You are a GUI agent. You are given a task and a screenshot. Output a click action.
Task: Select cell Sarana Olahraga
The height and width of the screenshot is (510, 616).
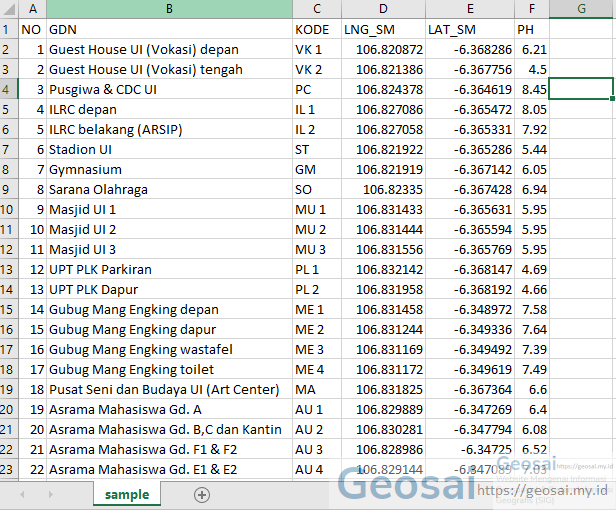pos(169,189)
